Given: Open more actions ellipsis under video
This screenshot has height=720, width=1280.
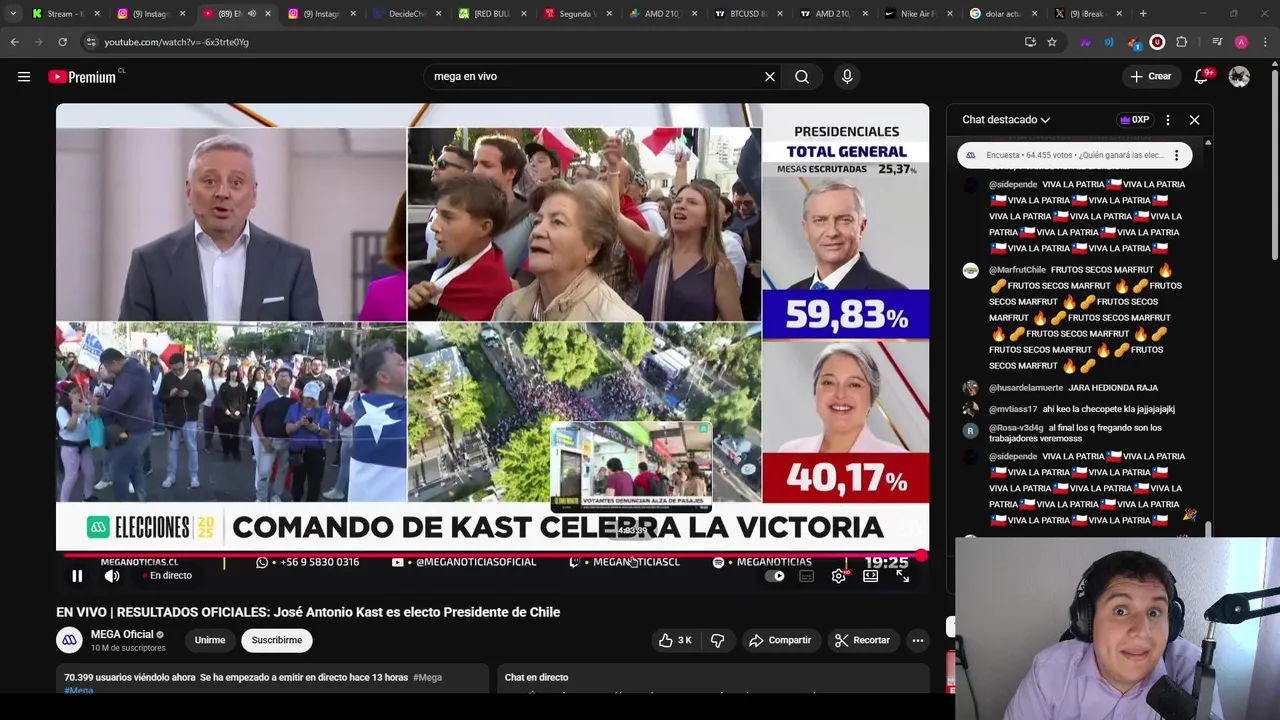Looking at the screenshot, I should coord(917,640).
